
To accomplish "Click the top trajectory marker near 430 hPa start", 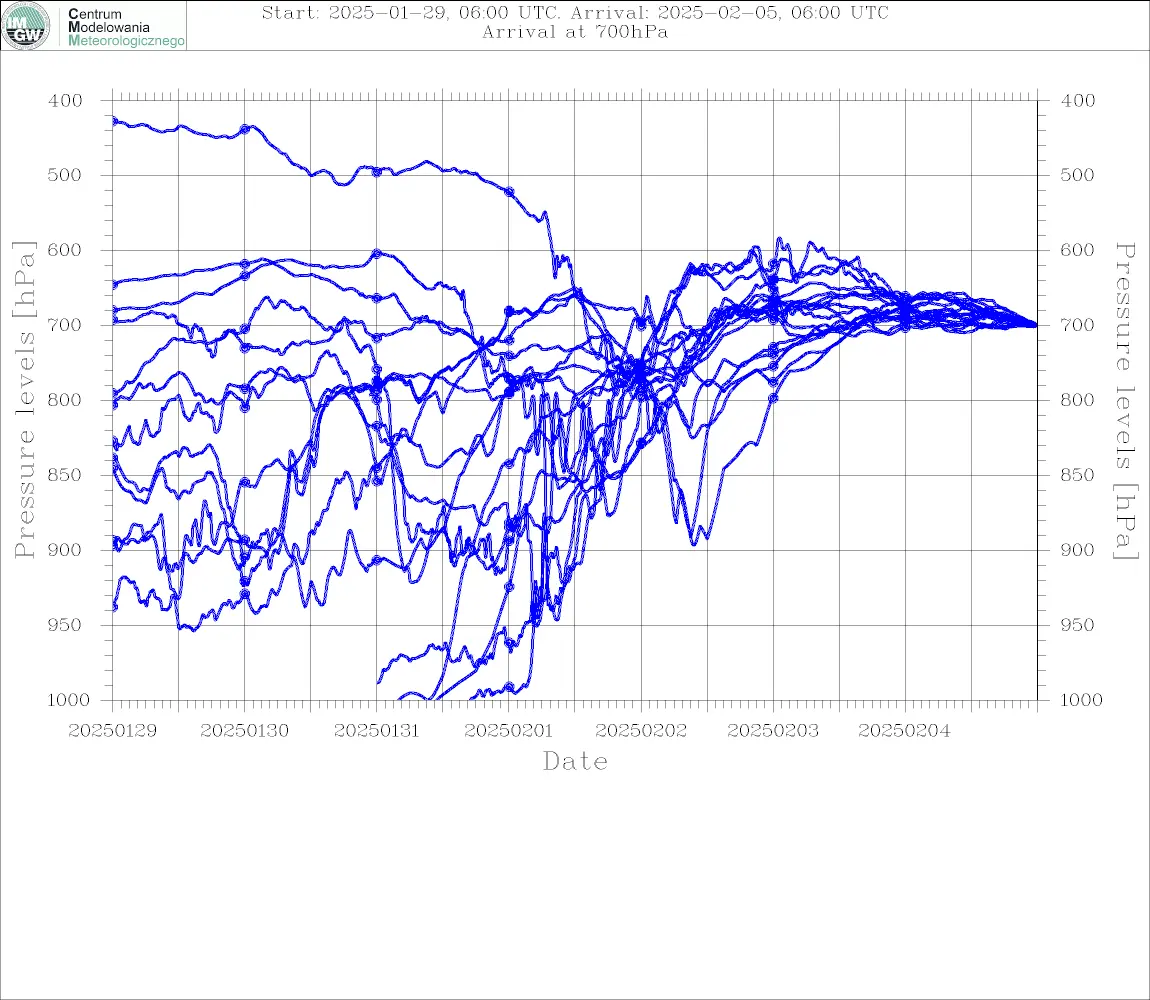I will (x=114, y=121).
